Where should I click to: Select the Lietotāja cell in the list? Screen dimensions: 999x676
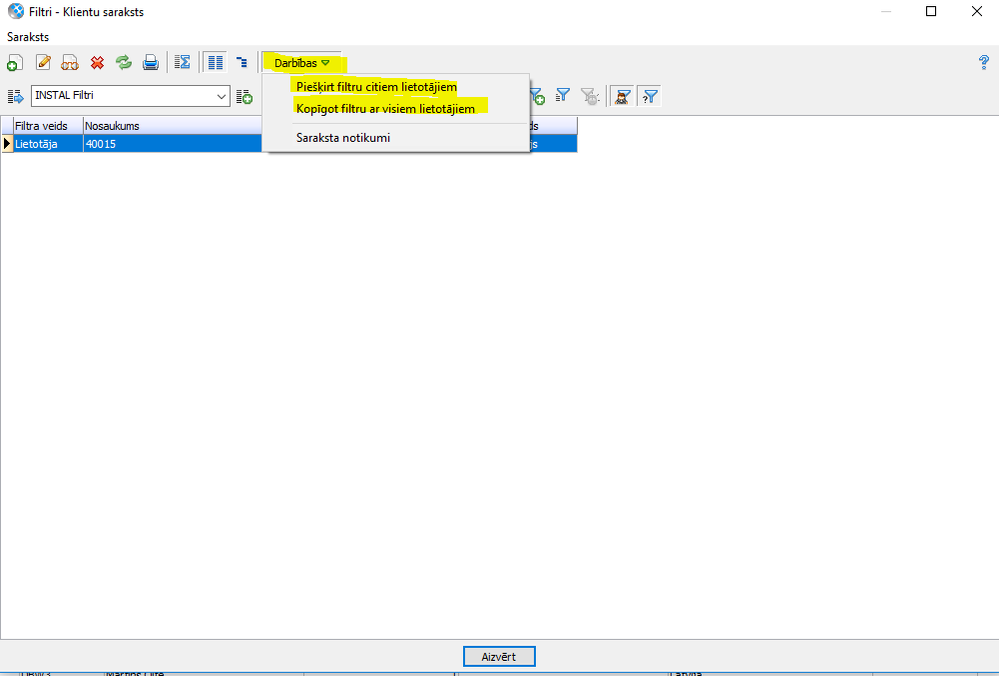[48, 143]
